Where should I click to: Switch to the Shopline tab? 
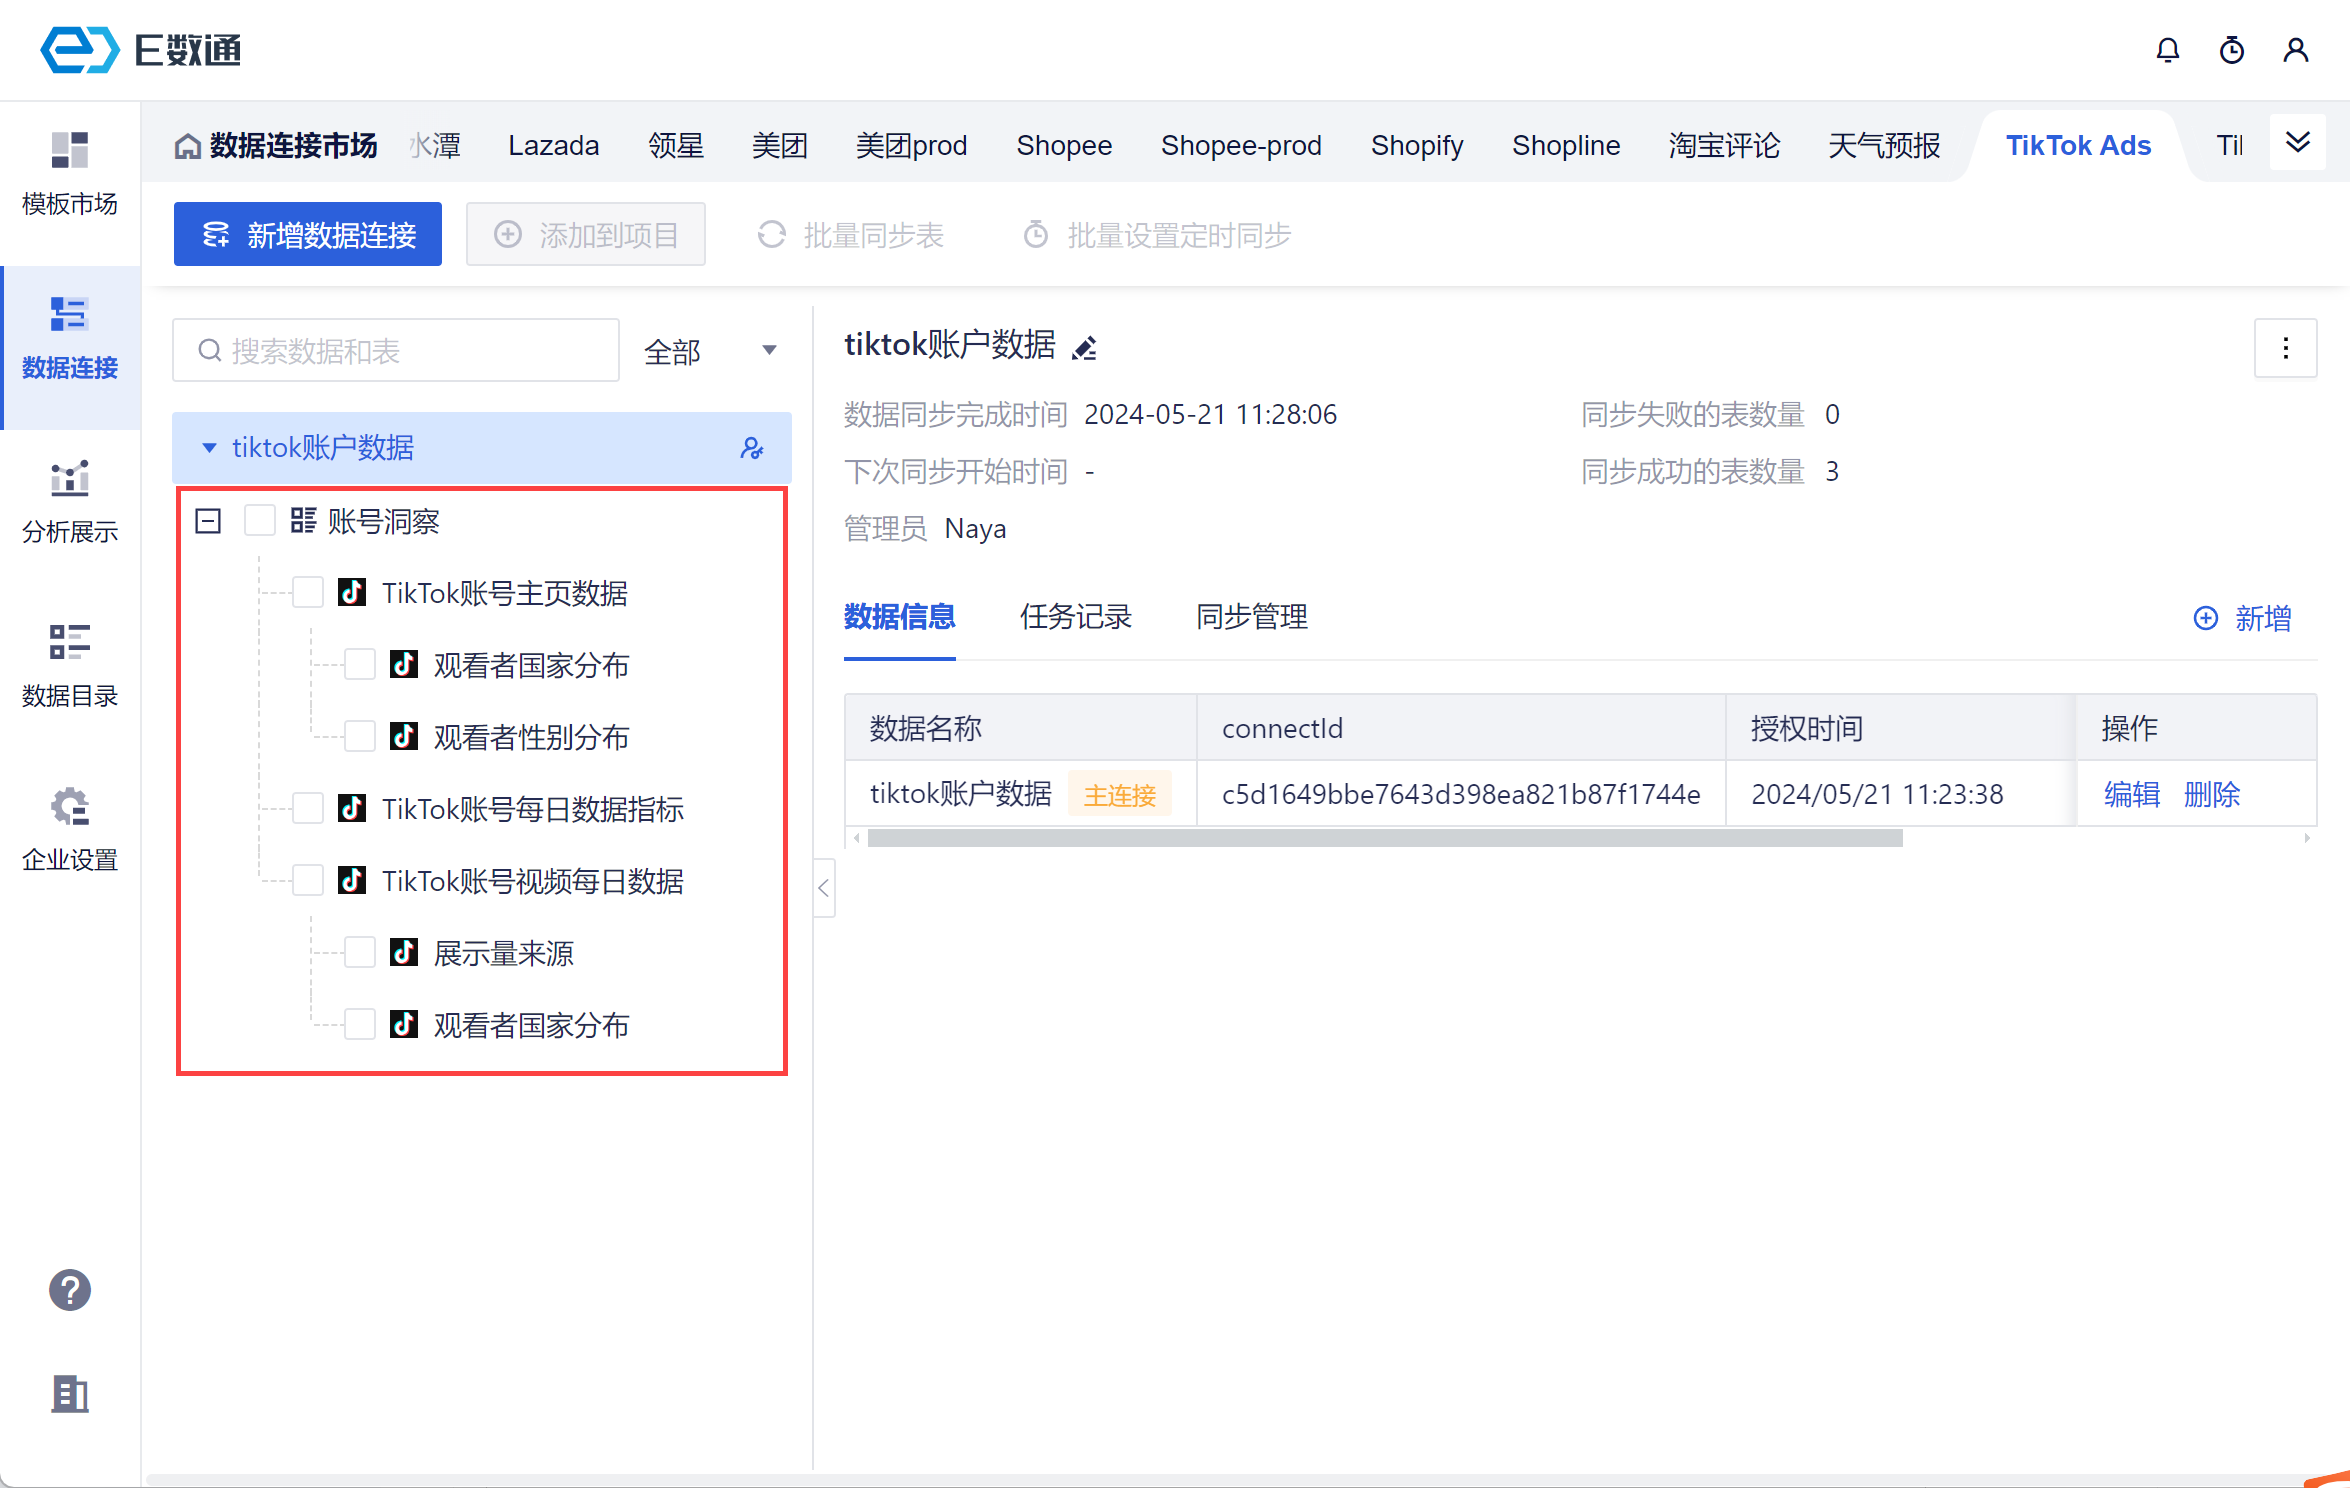pos(1566,146)
